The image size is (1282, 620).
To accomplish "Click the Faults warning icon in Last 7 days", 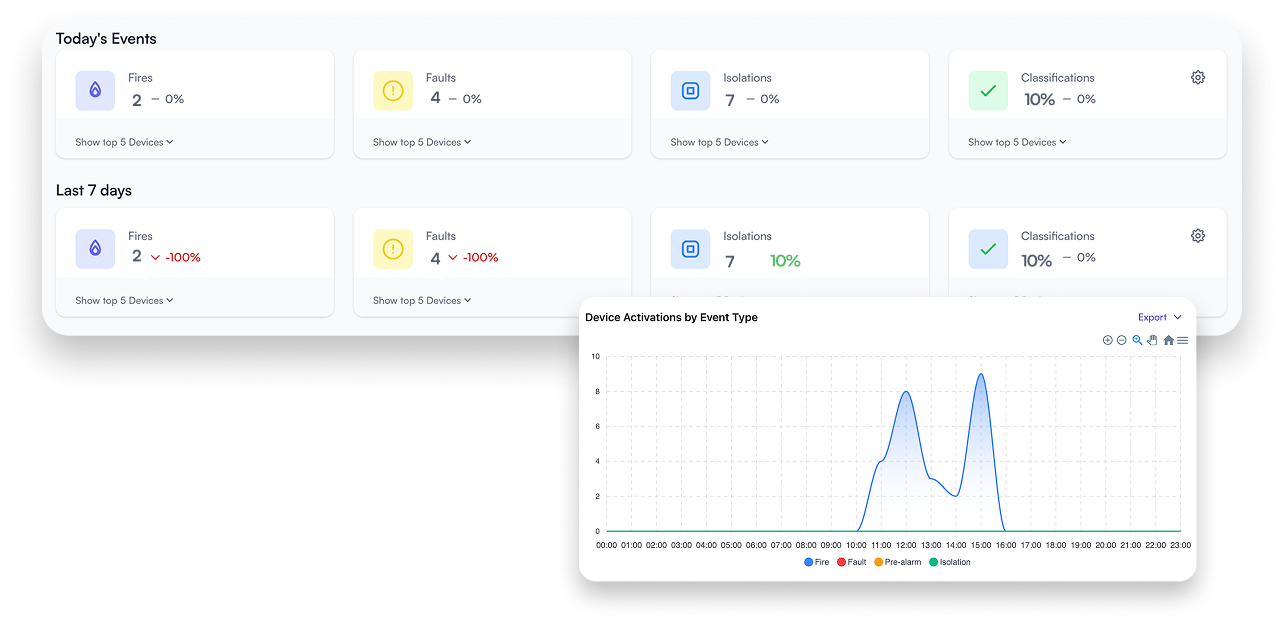I will coord(393,249).
